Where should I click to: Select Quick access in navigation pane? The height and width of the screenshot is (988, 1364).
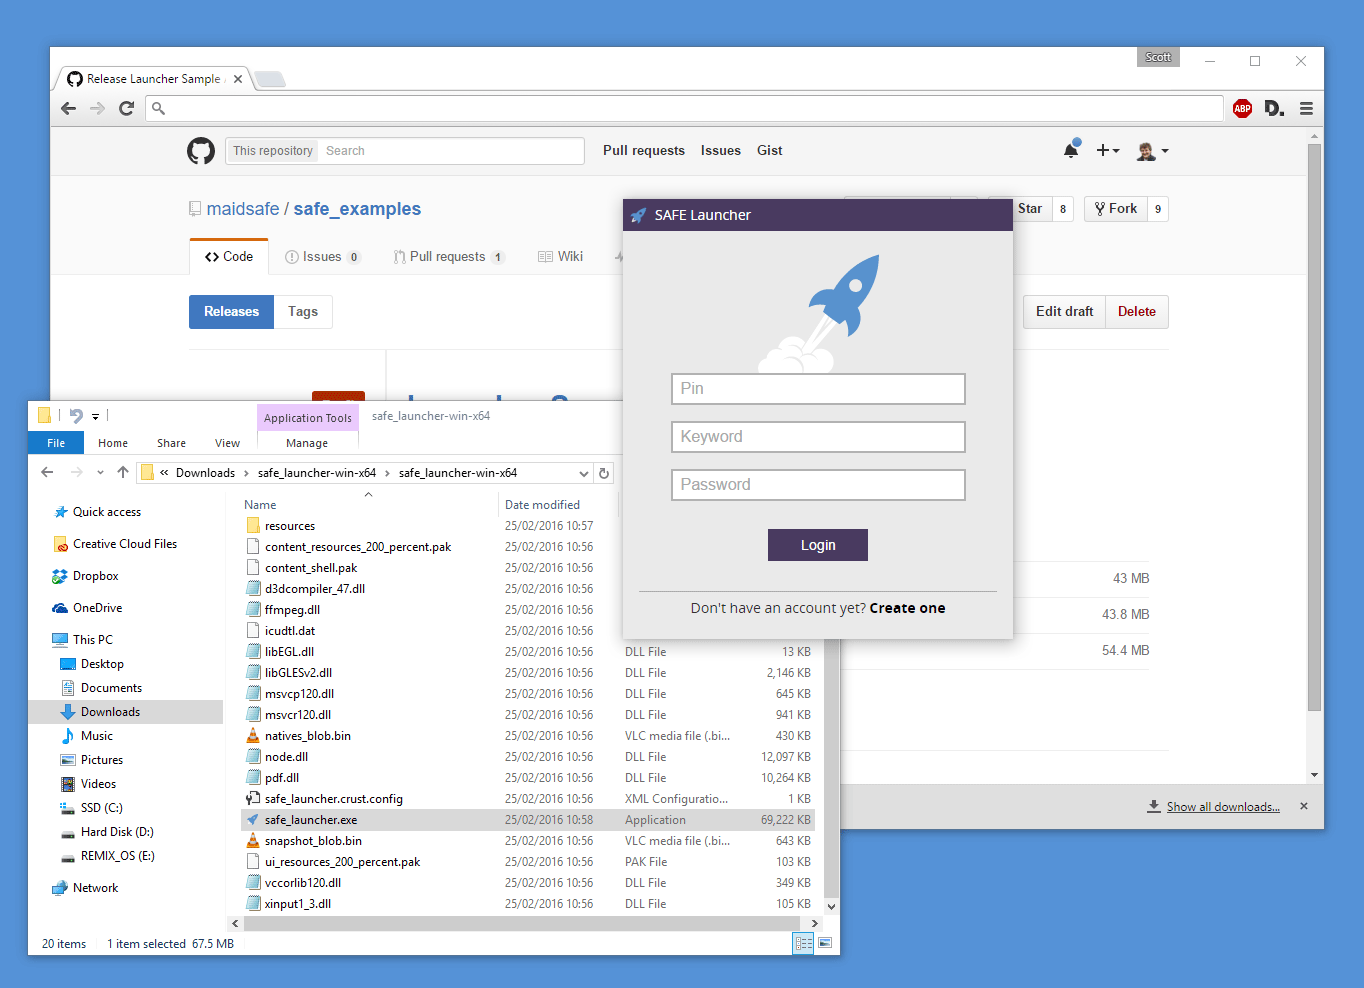click(107, 512)
